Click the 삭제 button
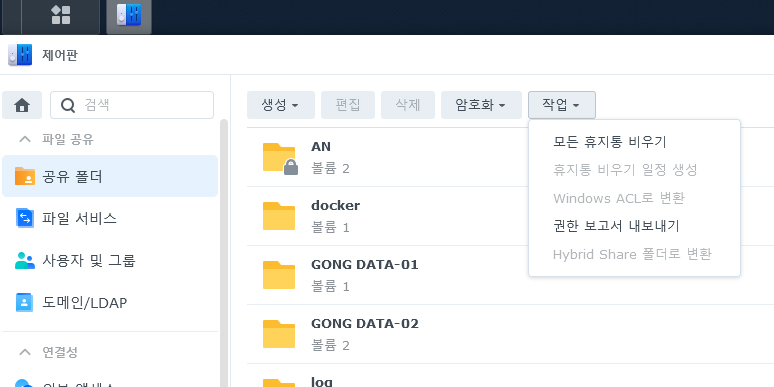Screen dimensions: 774x387 pos(408,105)
